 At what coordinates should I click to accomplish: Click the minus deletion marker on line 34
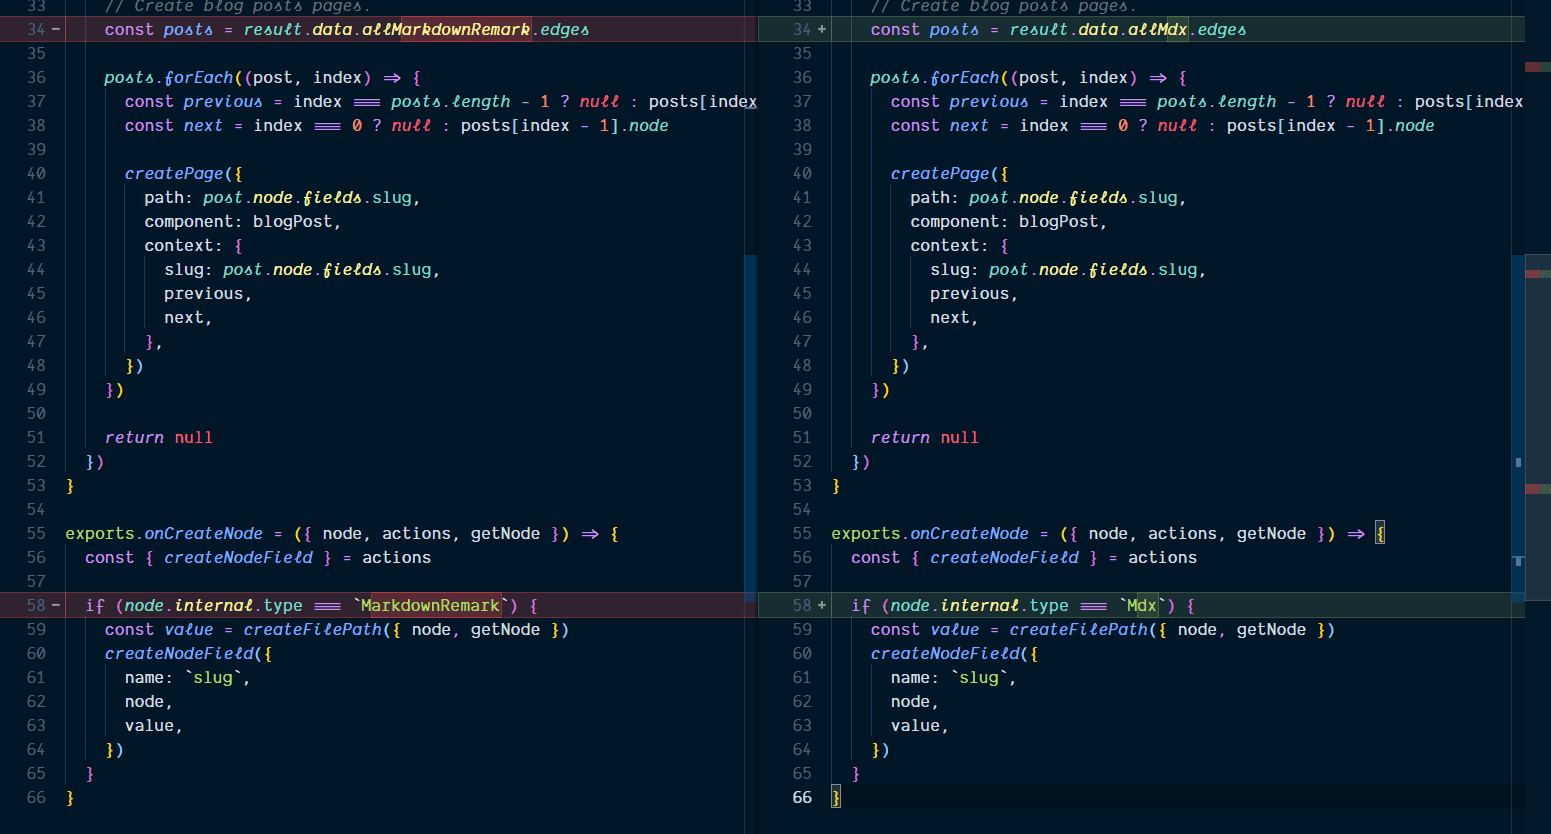[x=56, y=29]
